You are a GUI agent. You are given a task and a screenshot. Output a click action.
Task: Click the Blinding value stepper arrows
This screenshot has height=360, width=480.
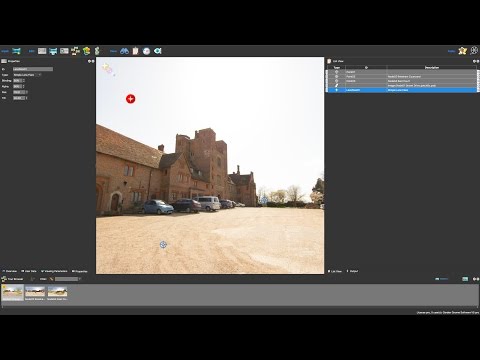[23, 81]
